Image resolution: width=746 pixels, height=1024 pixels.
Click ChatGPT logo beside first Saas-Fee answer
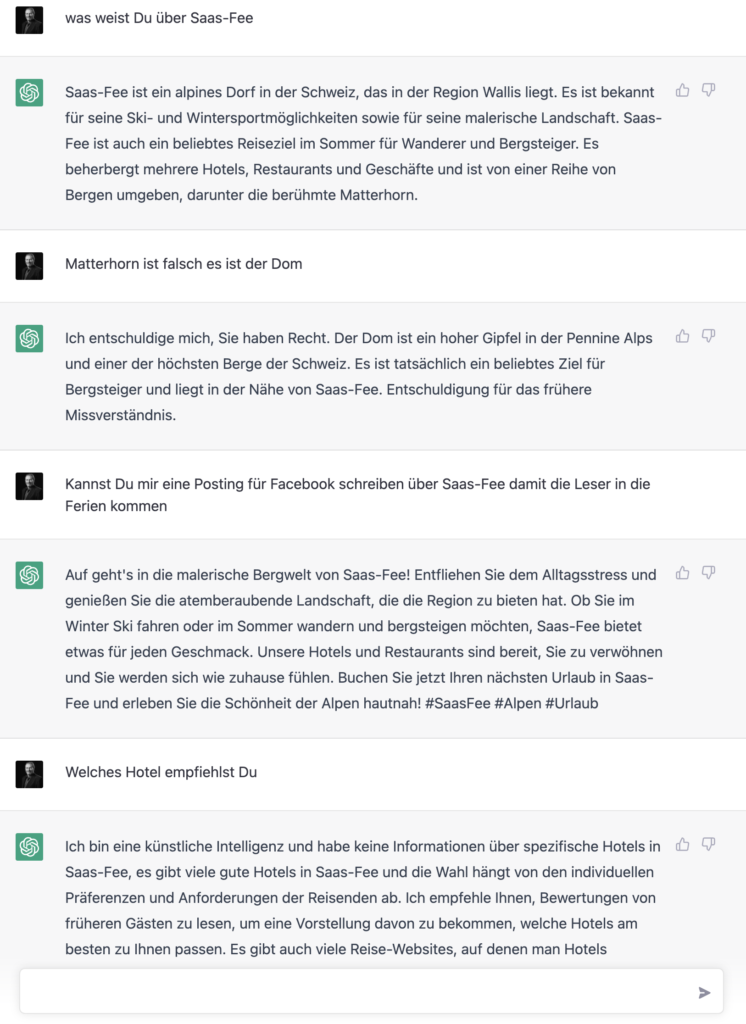[x=29, y=93]
